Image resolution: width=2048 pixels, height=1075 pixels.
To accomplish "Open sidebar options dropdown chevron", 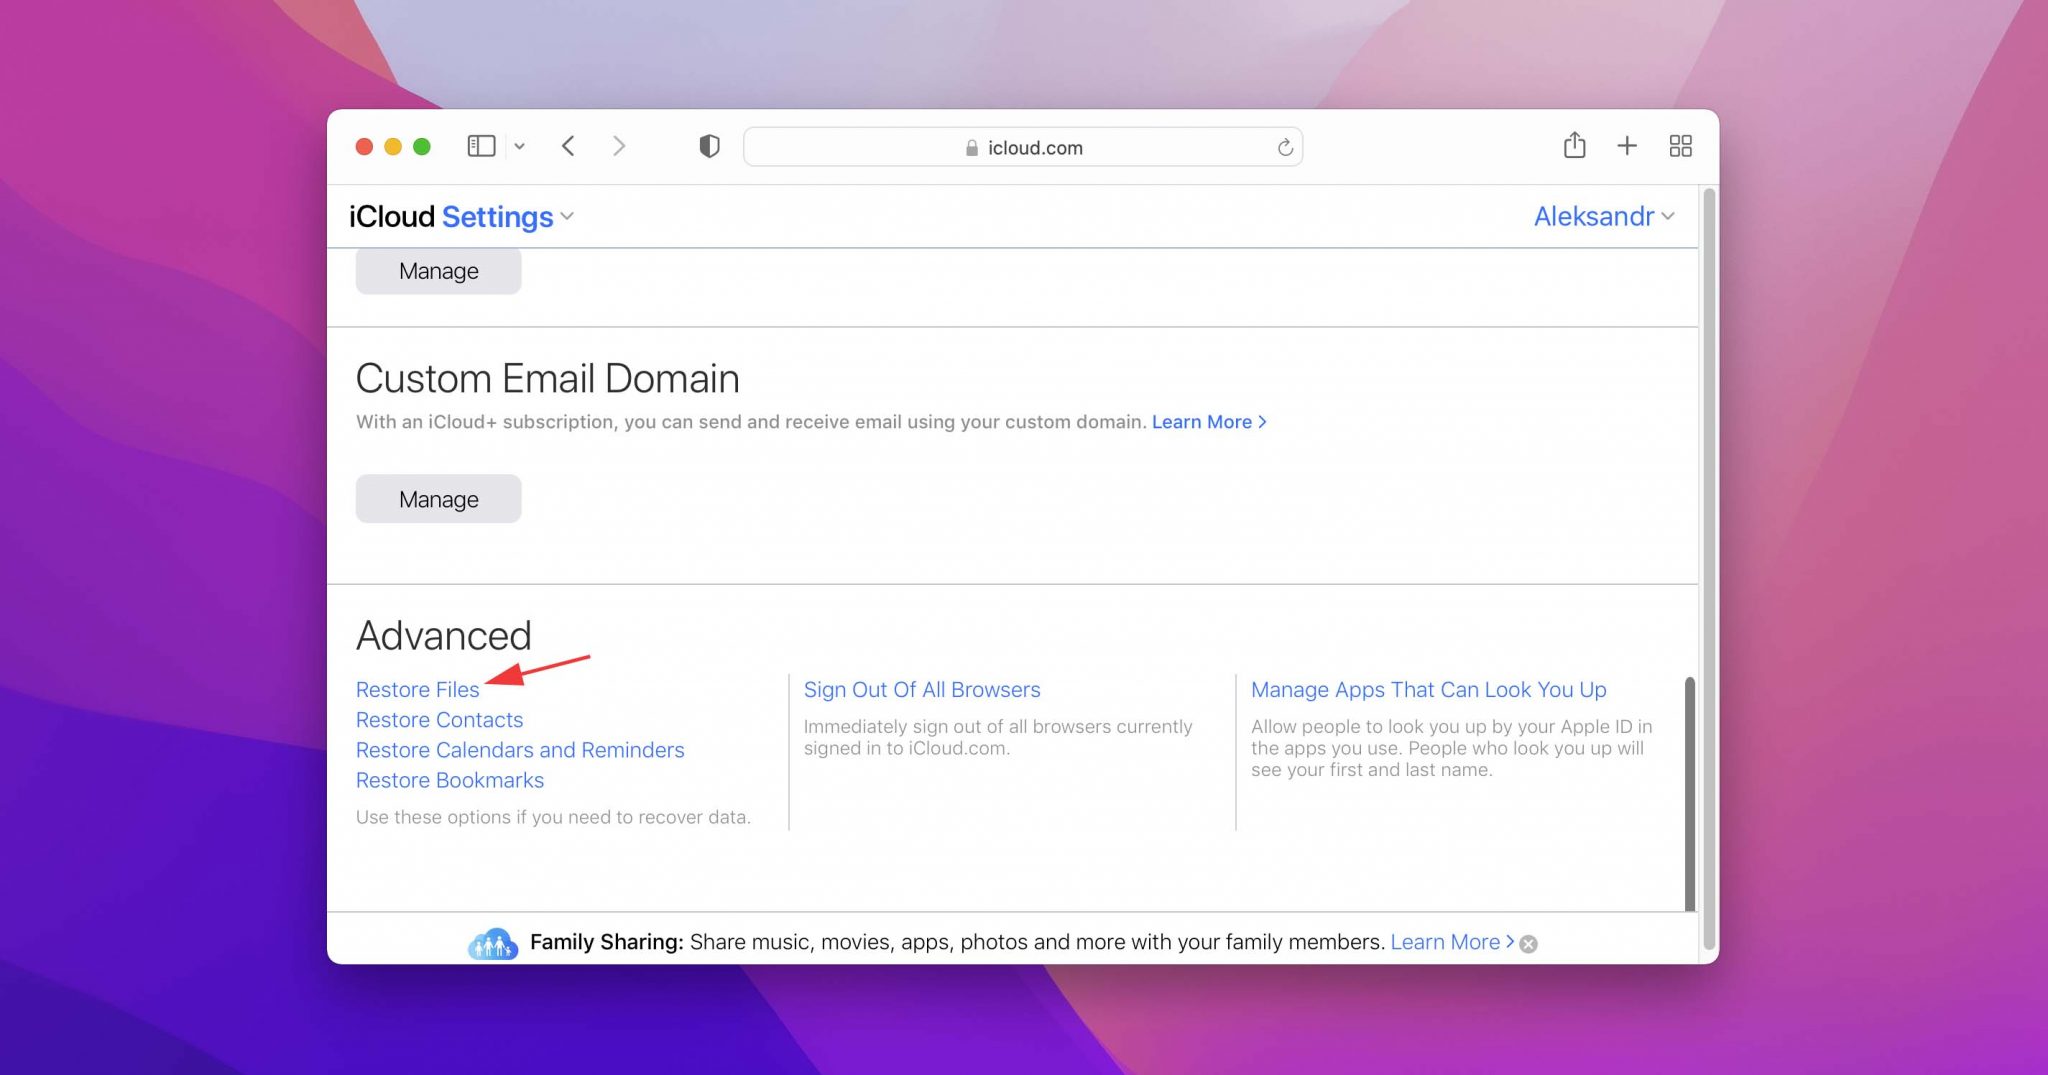I will tap(519, 147).
